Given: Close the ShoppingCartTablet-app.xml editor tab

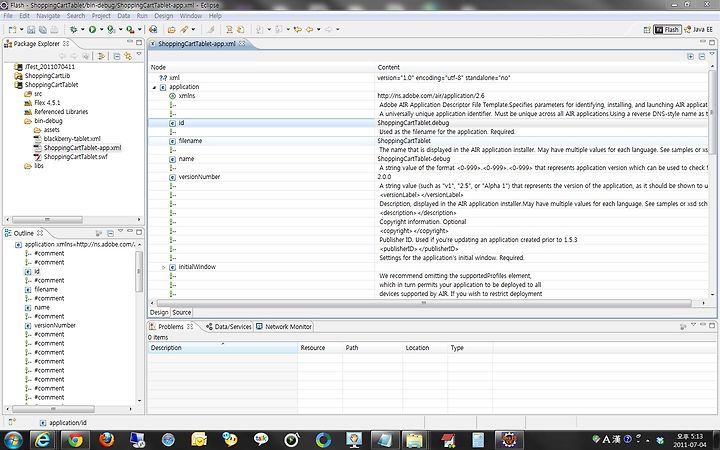Looking at the screenshot, I should 242,44.
